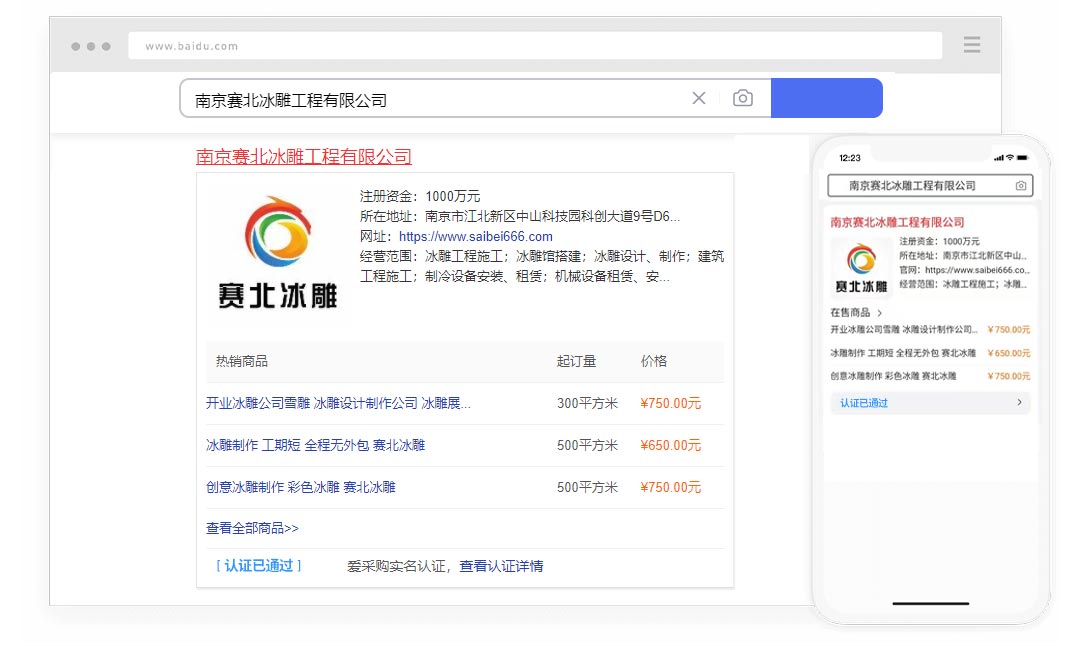Open the phone's 创意冰雕制作 彩色冰雕 row
Screen dimensions: 1080x646
(930, 375)
